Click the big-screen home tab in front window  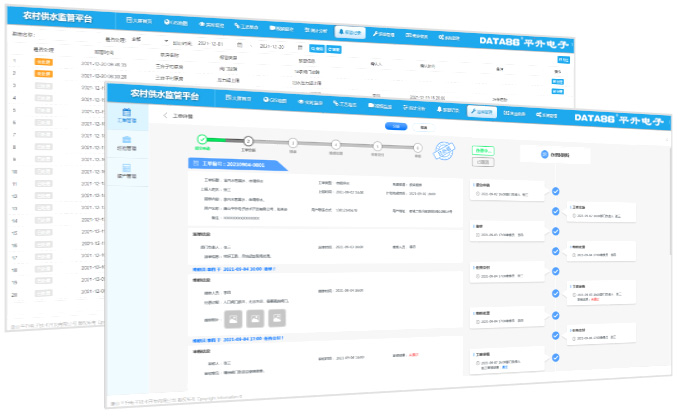(x=238, y=98)
